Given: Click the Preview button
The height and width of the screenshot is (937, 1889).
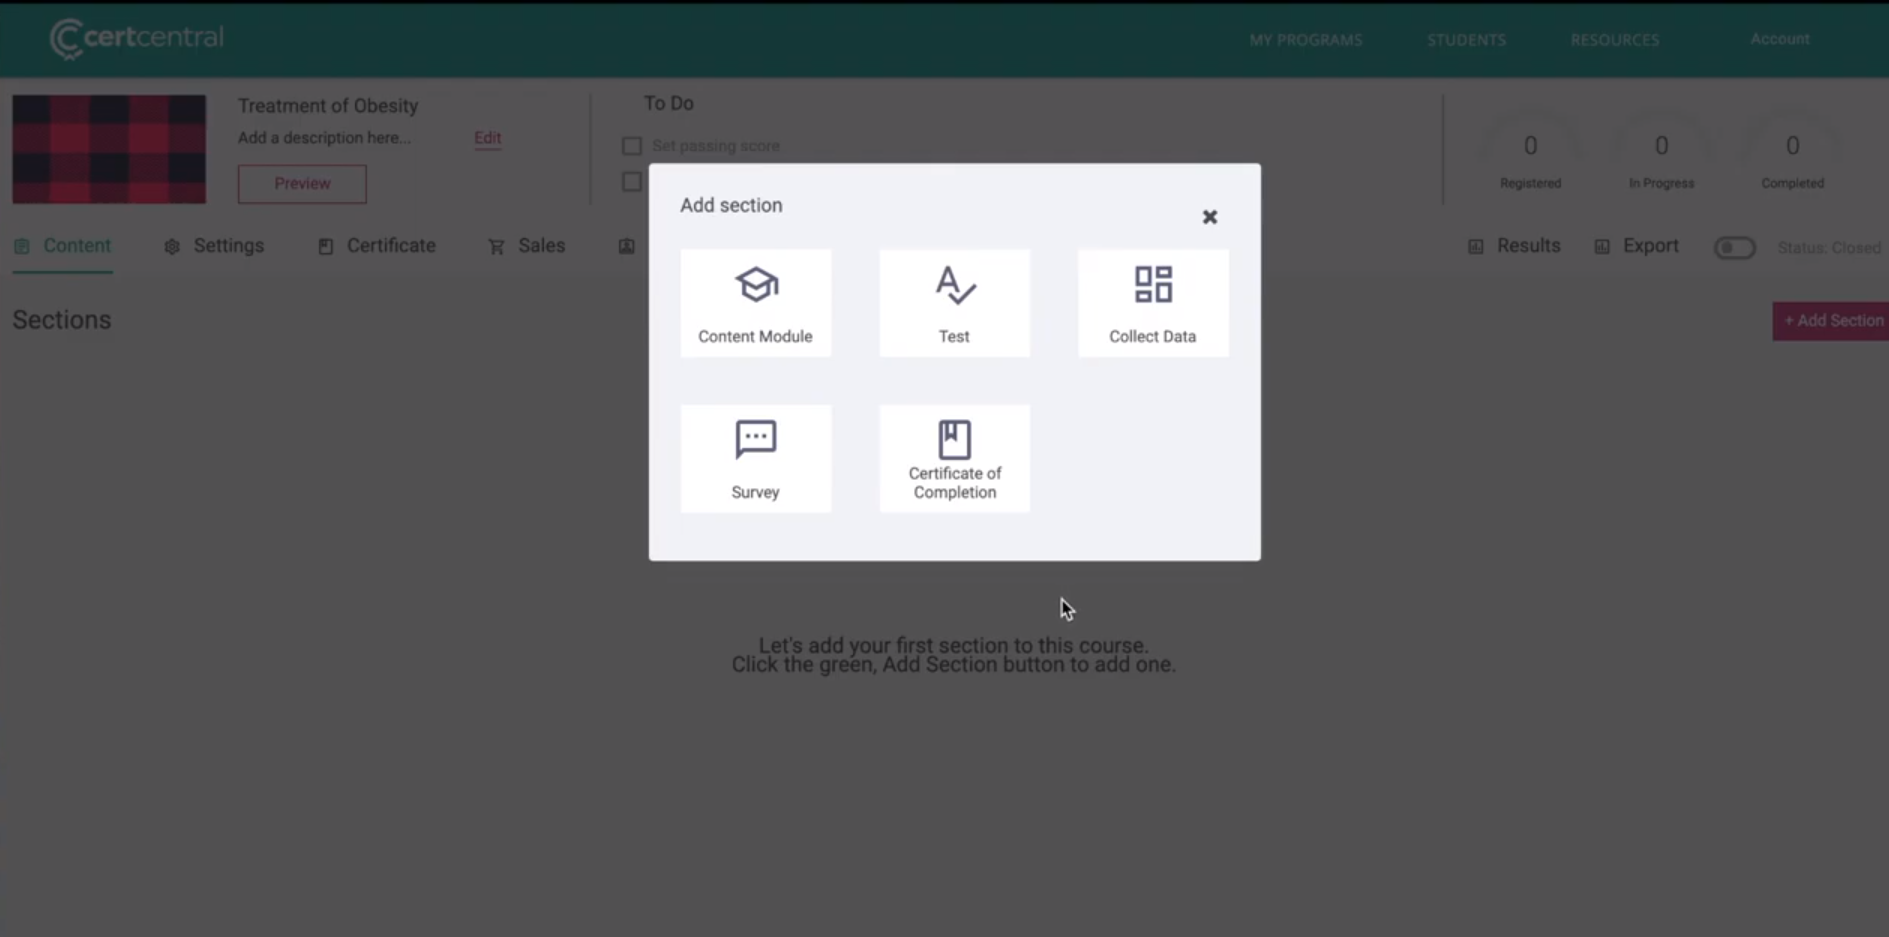Looking at the screenshot, I should click(x=301, y=183).
